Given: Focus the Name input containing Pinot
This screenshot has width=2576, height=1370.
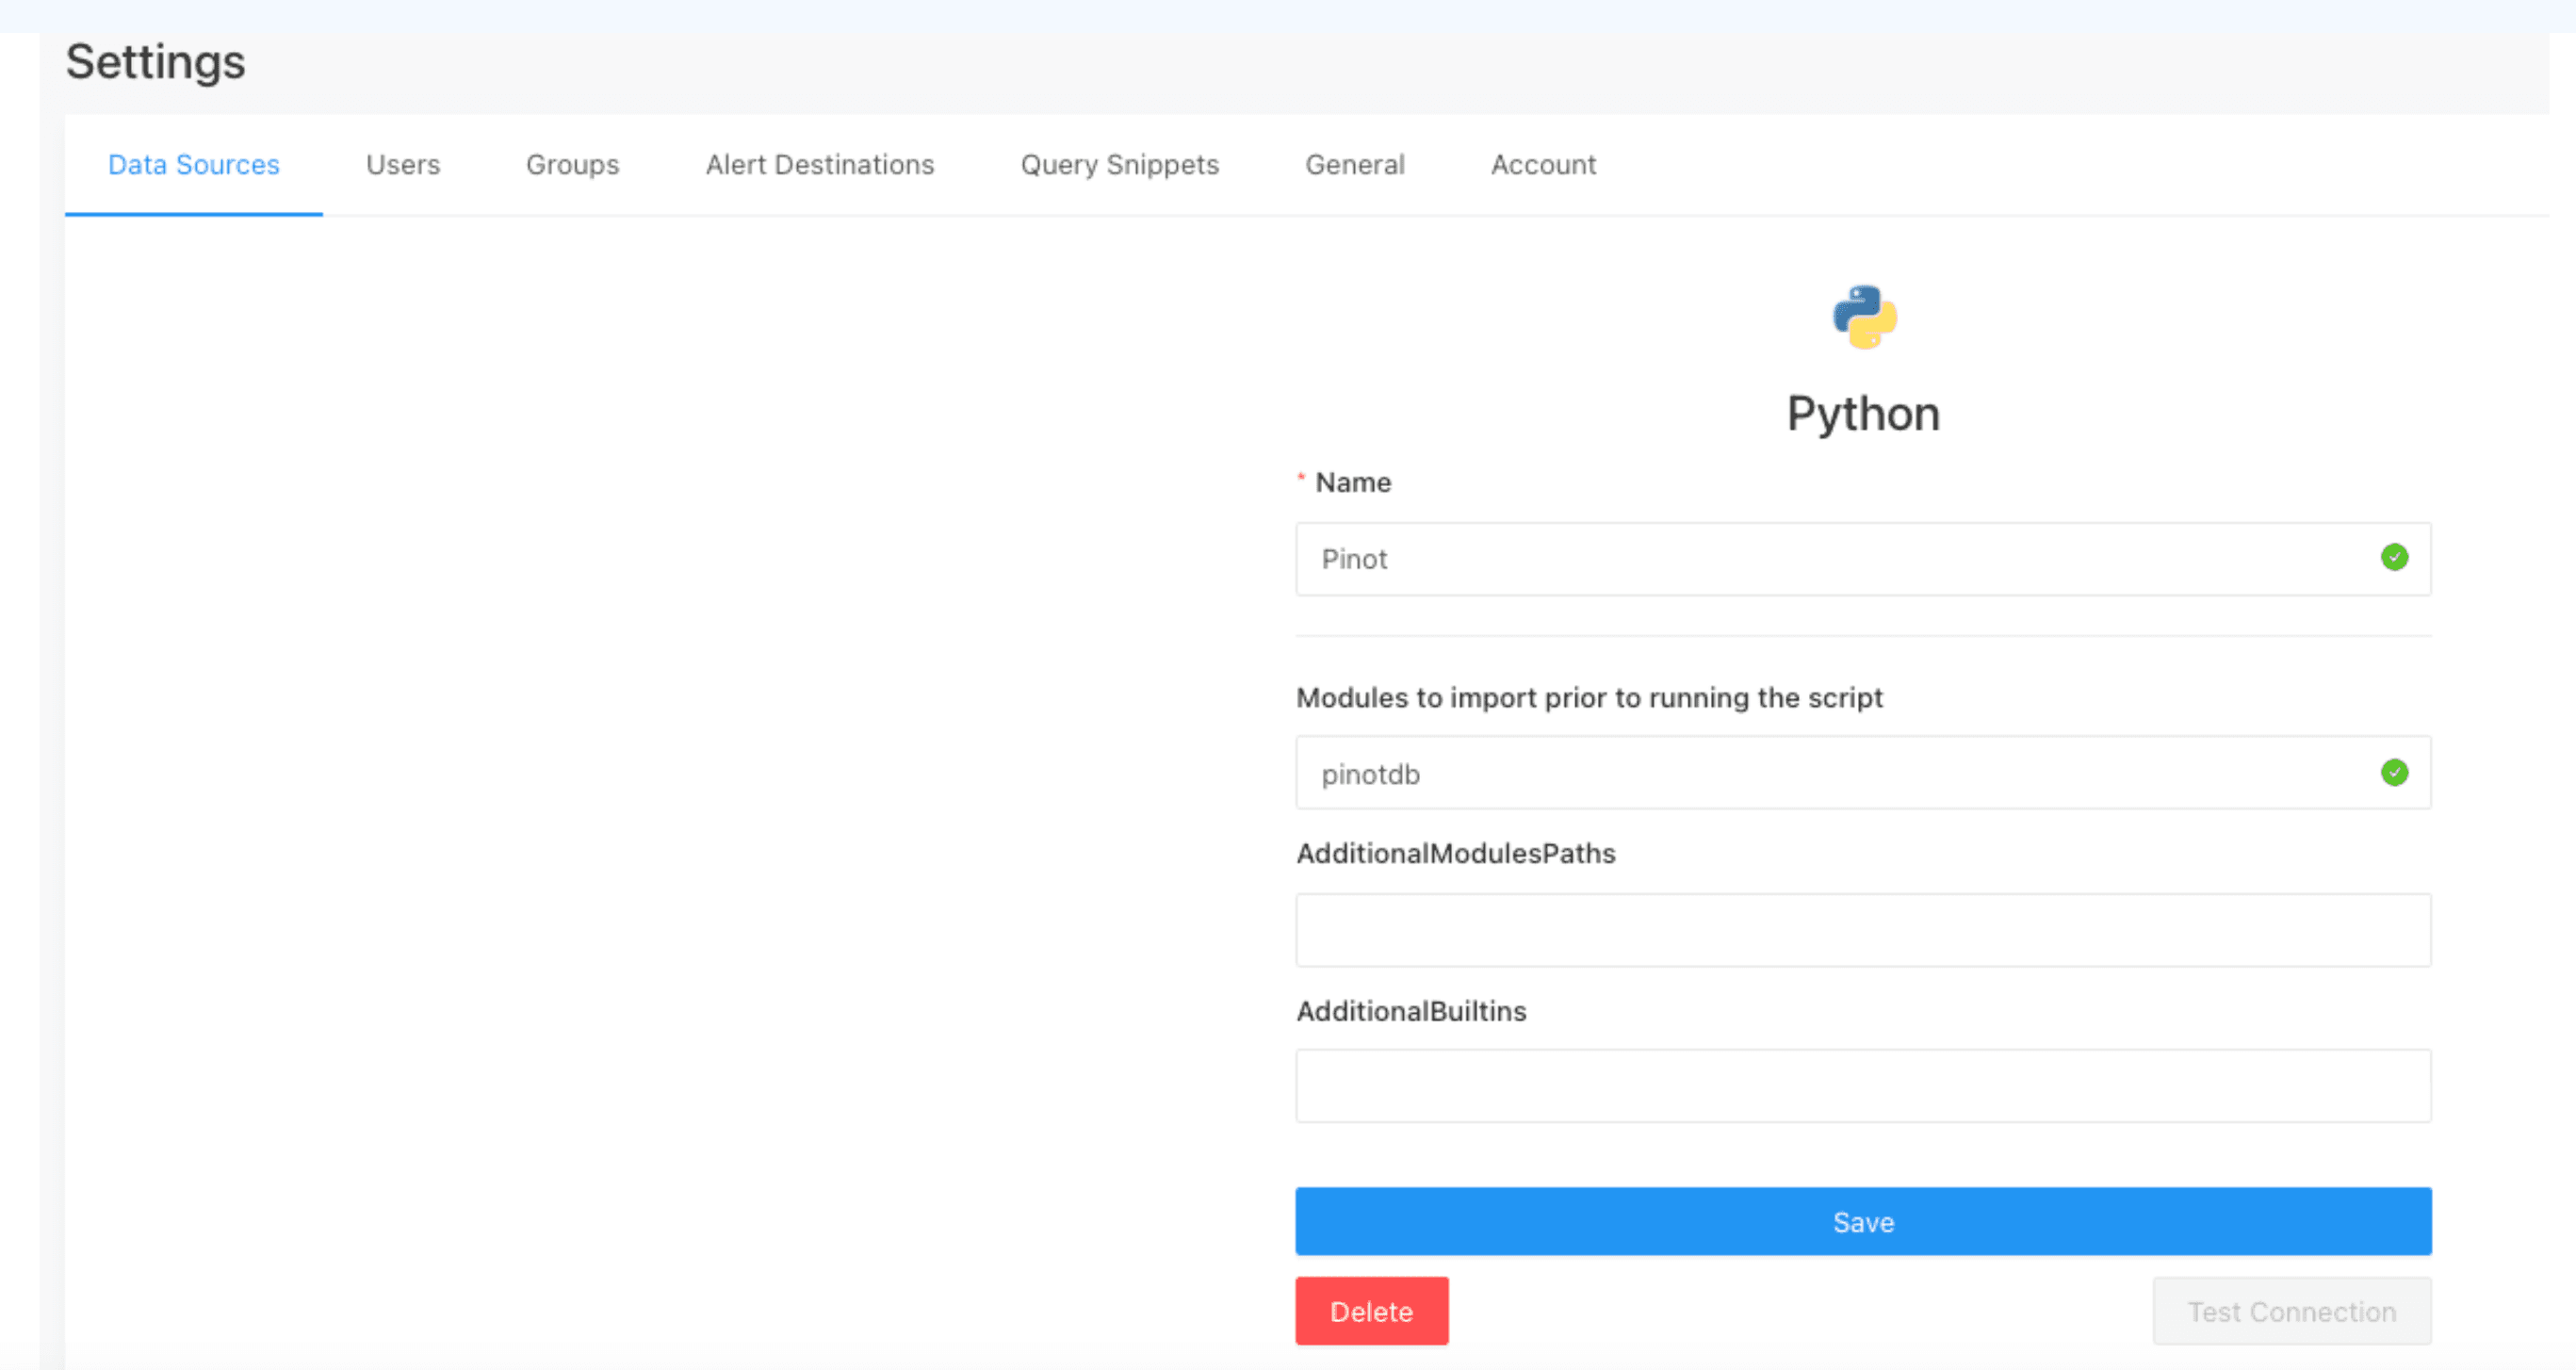Looking at the screenshot, I should click(1863, 559).
